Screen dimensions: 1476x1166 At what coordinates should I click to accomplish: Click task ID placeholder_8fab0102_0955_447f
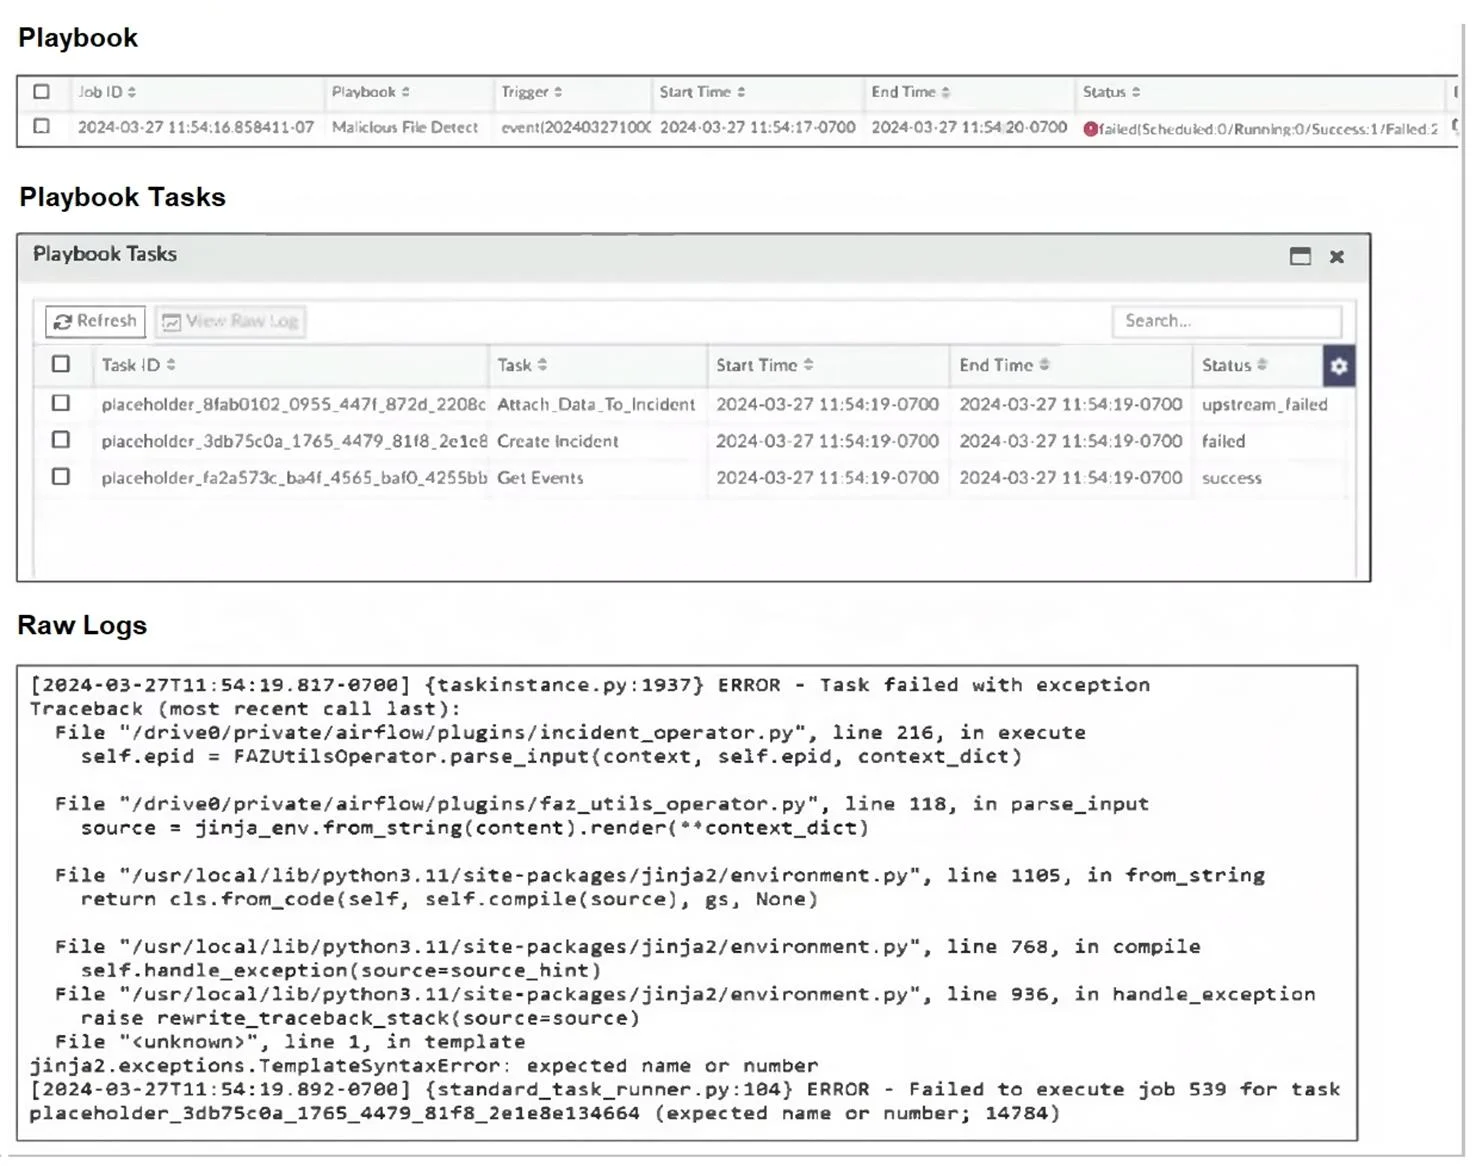[x=293, y=404]
